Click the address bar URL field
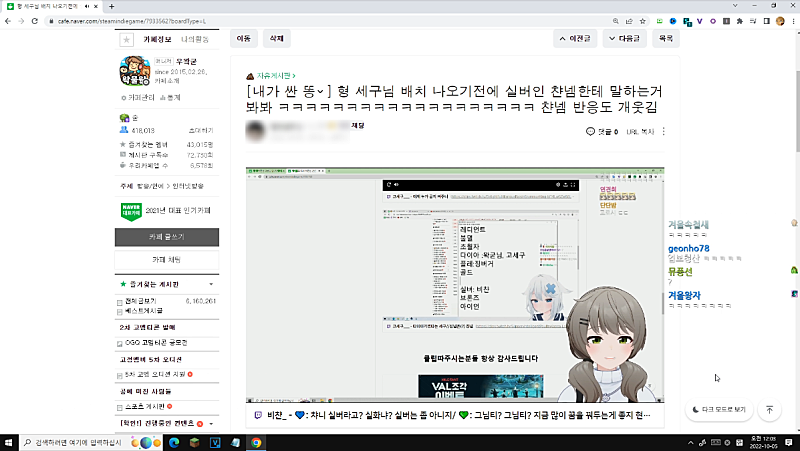Screen dimensions: 800x451 point(327,21)
